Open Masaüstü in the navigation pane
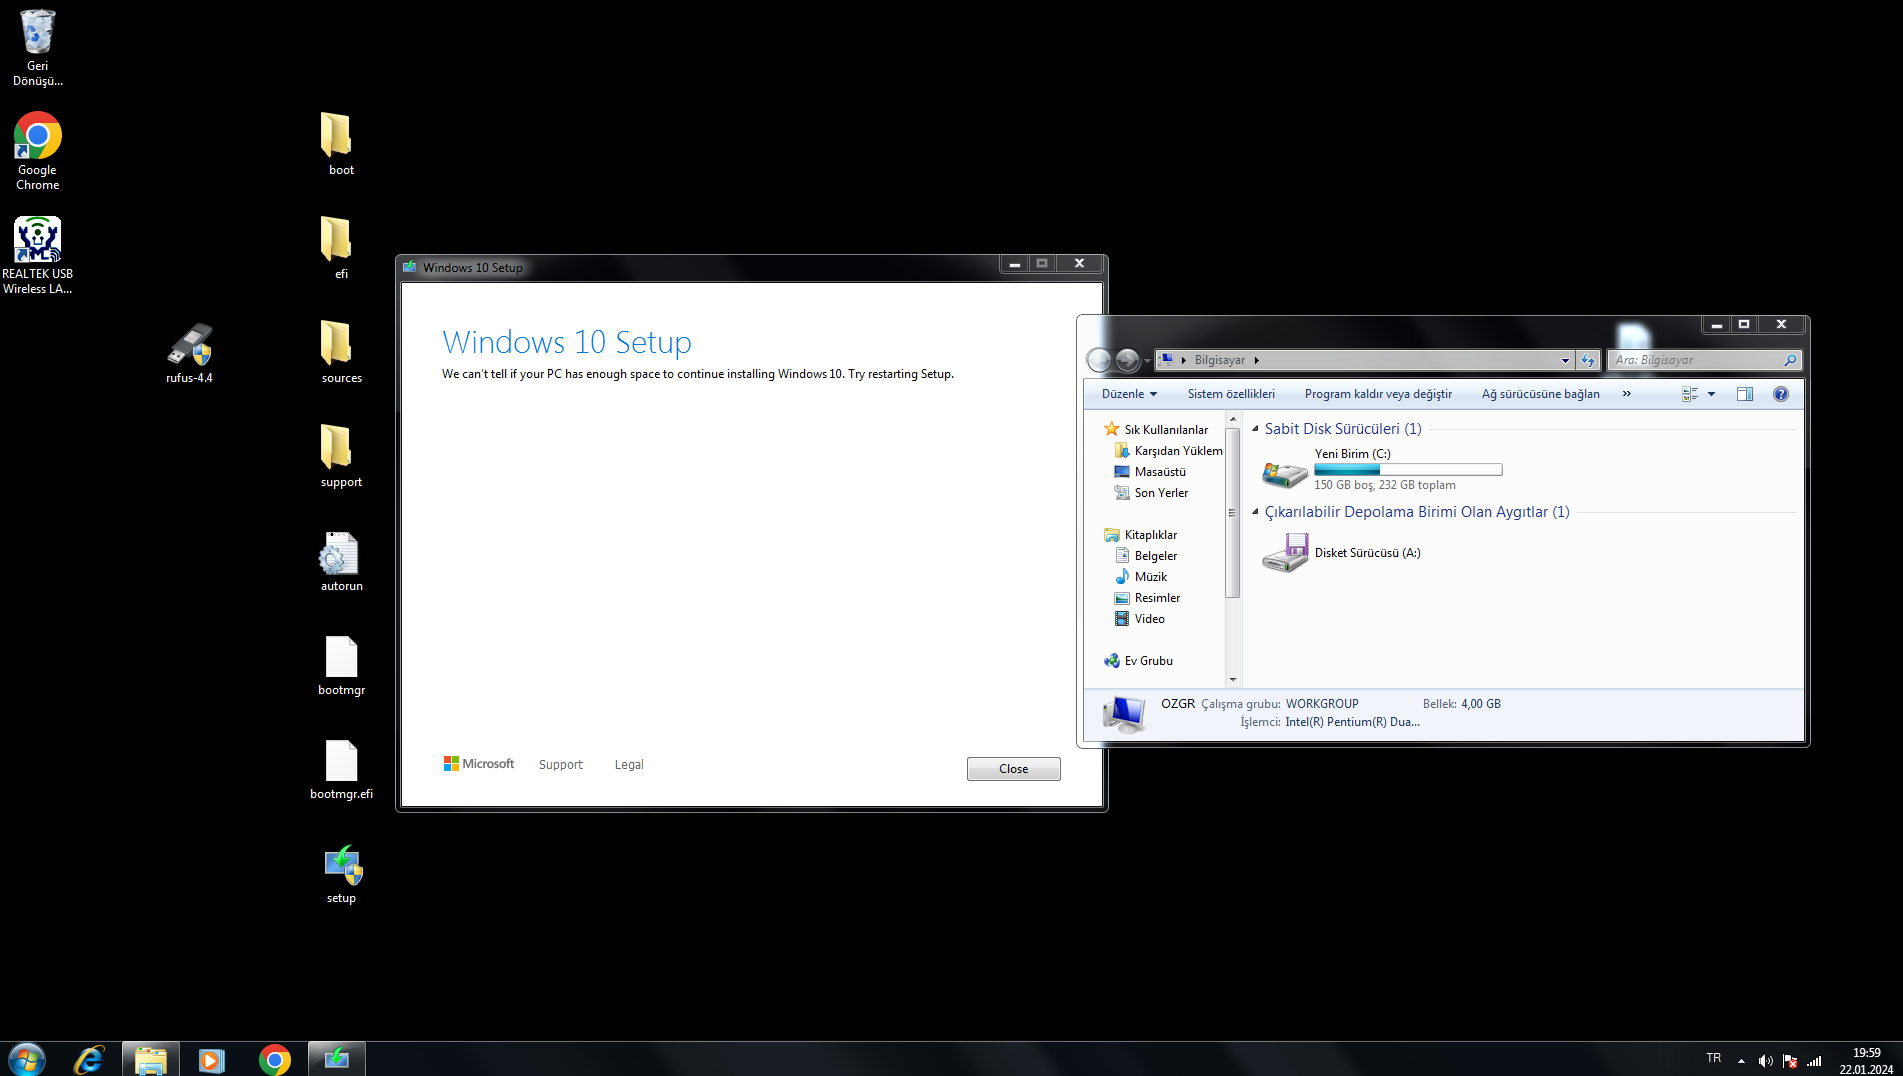This screenshot has height=1076, width=1903. point(1150,472)
